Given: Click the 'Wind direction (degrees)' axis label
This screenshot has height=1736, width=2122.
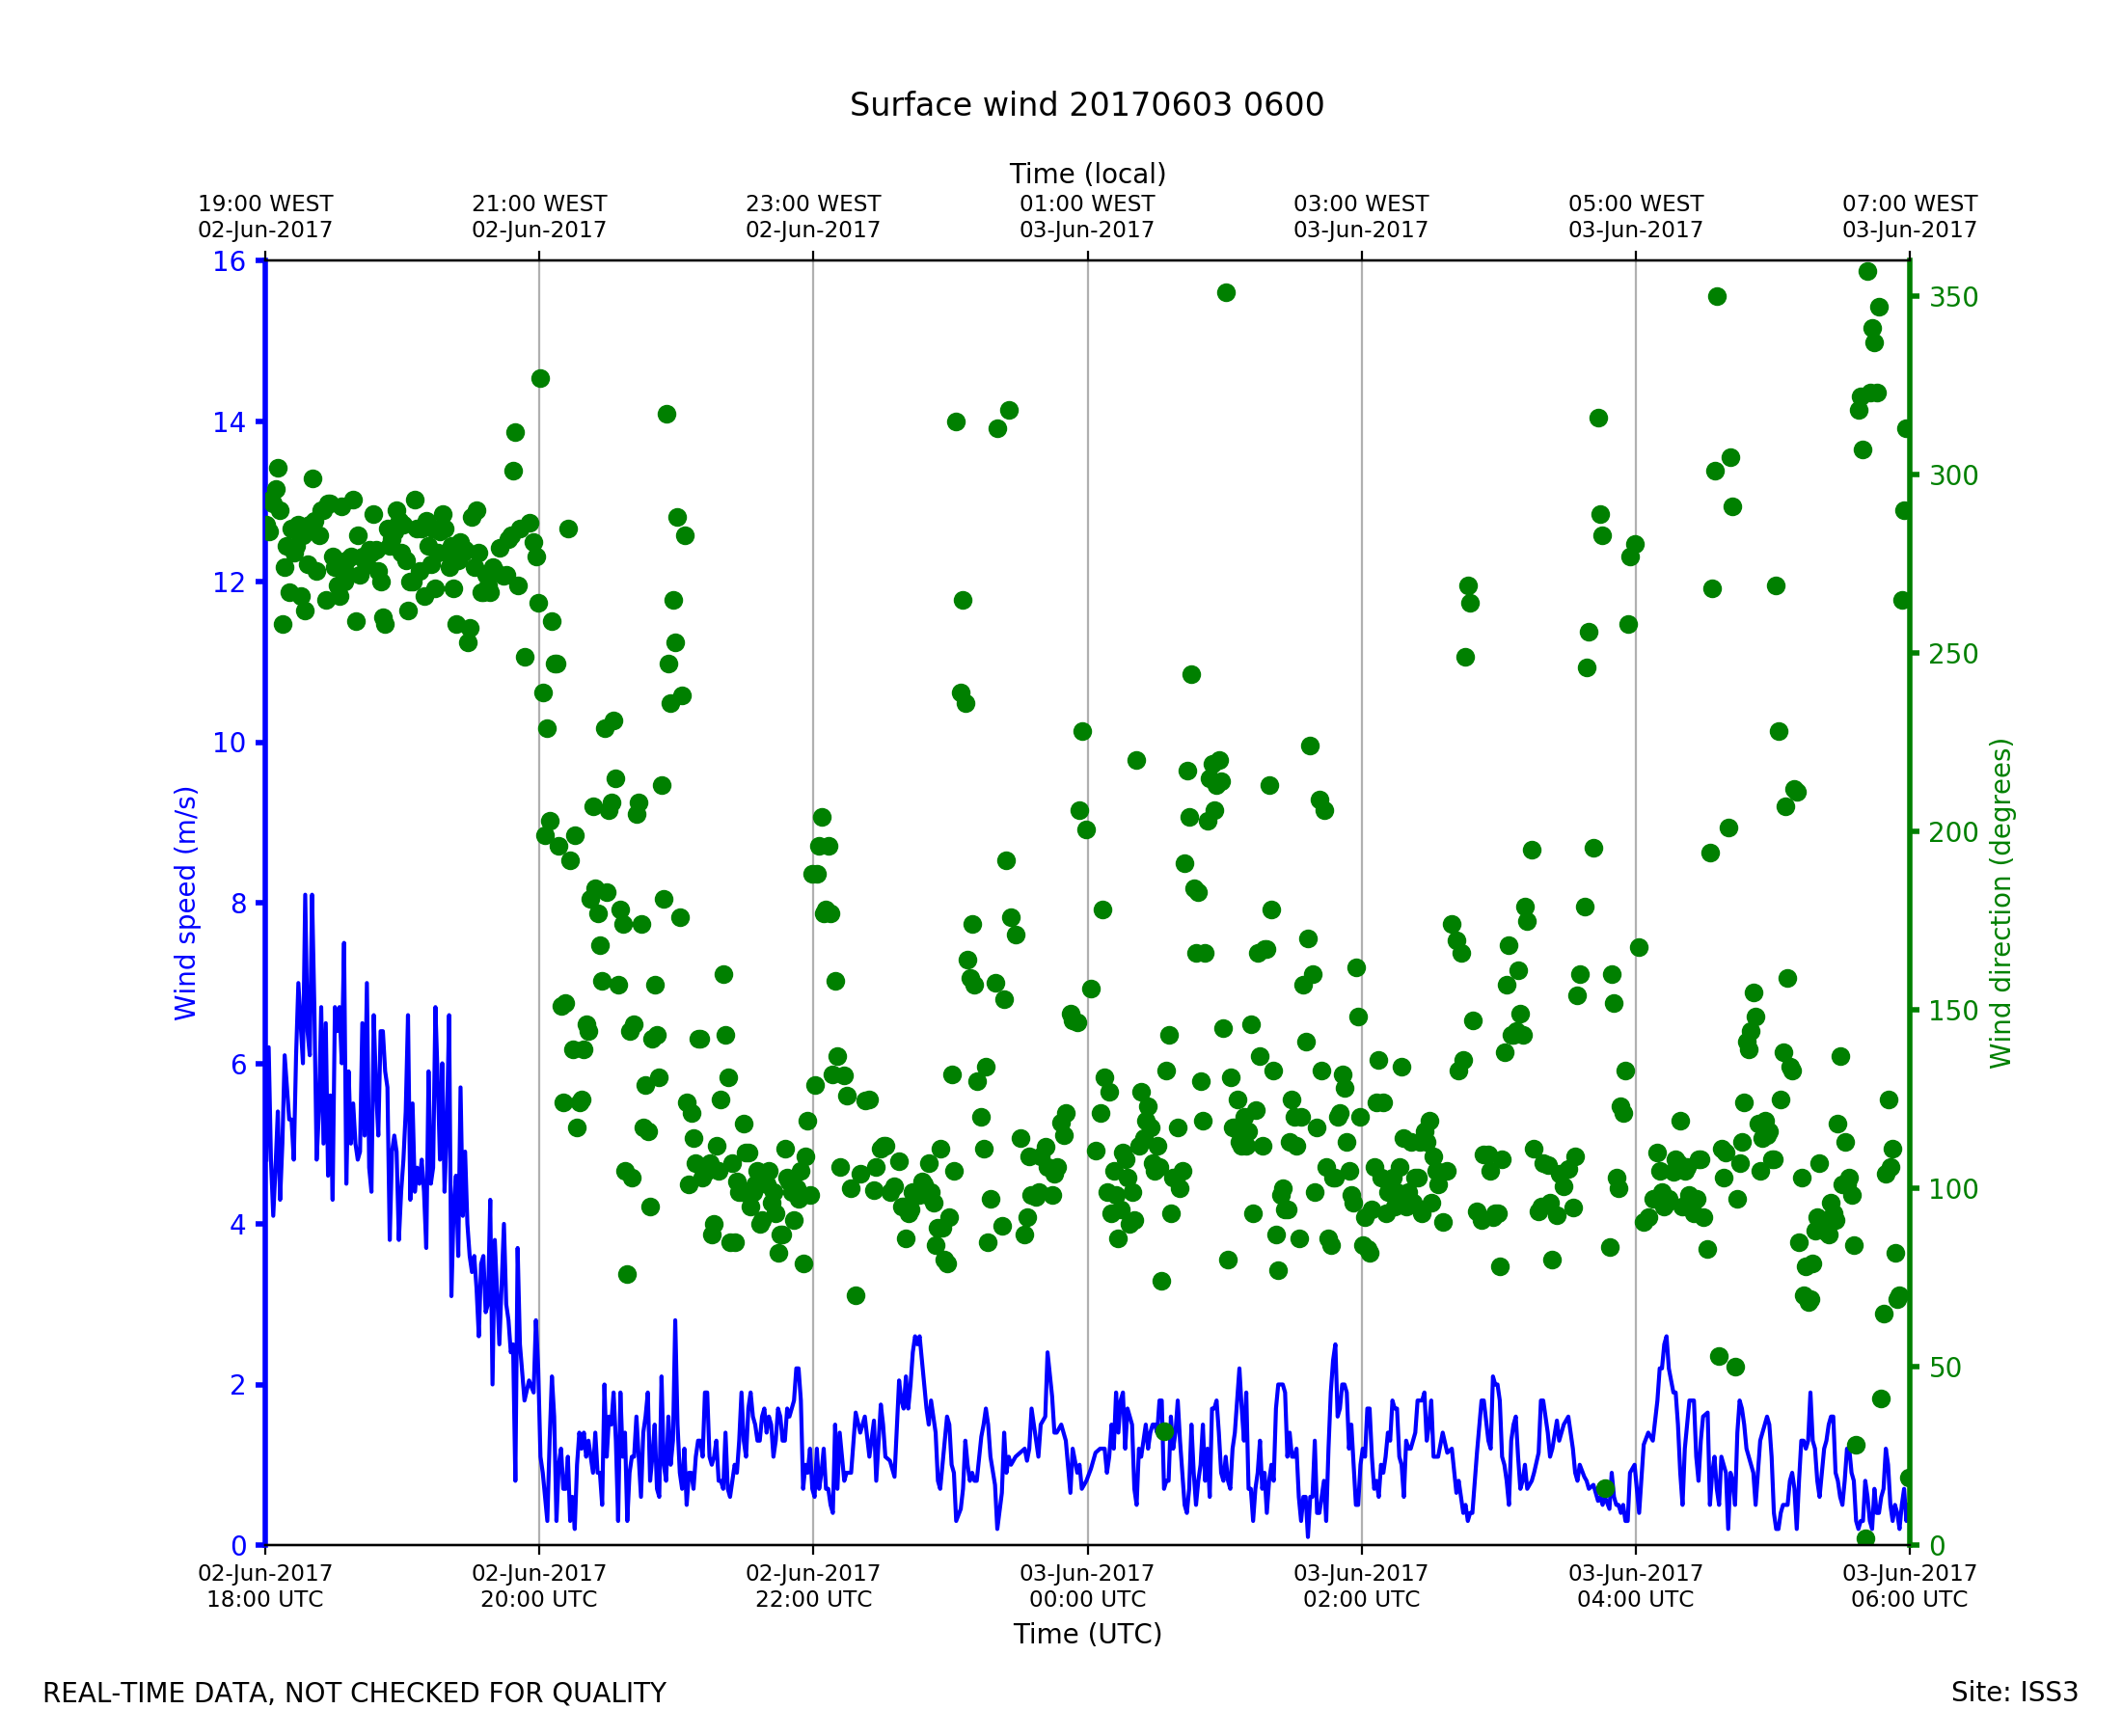Looking at the screenshot, I should tap(2000, 903).
